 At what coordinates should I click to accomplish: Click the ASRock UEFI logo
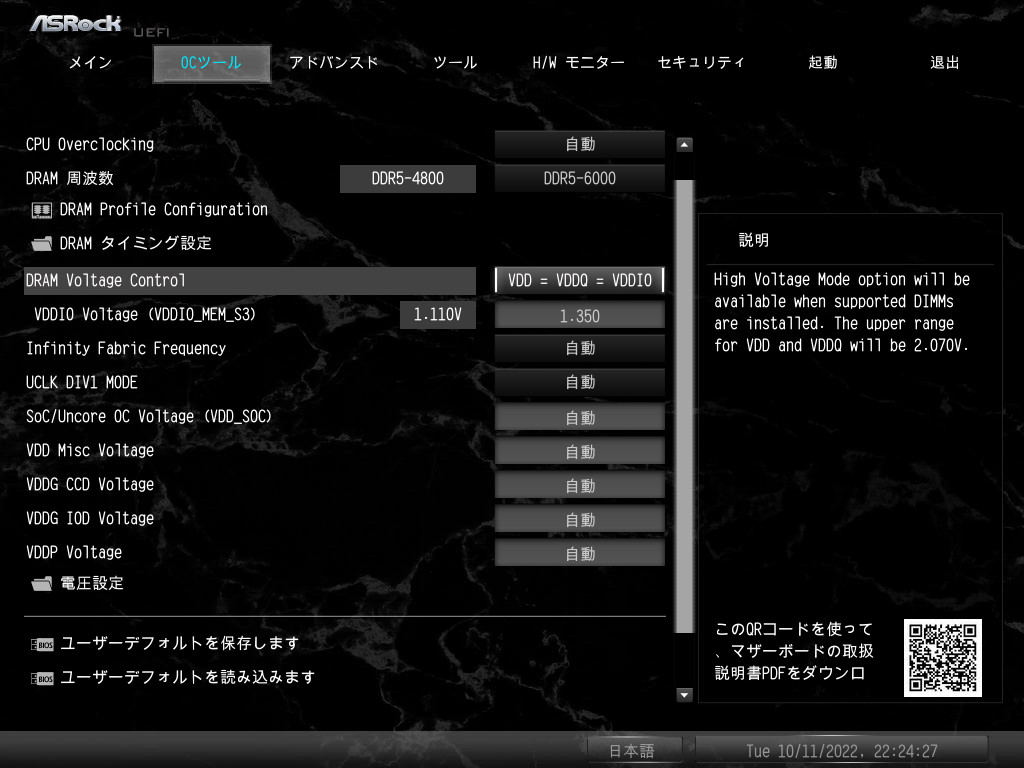point(99,25)
